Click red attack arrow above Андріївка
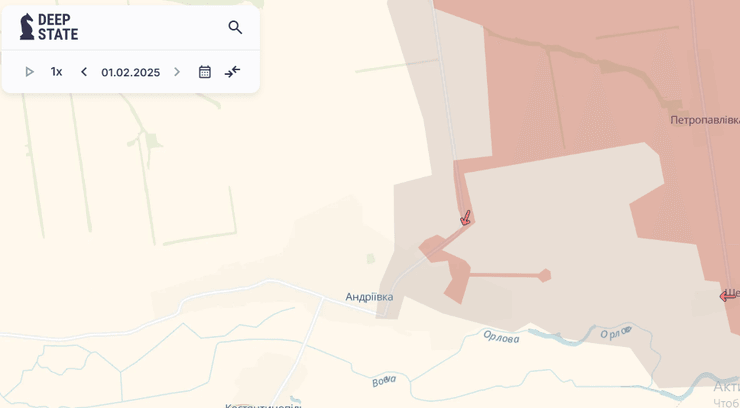740x408 pixels. coord(465,218)
